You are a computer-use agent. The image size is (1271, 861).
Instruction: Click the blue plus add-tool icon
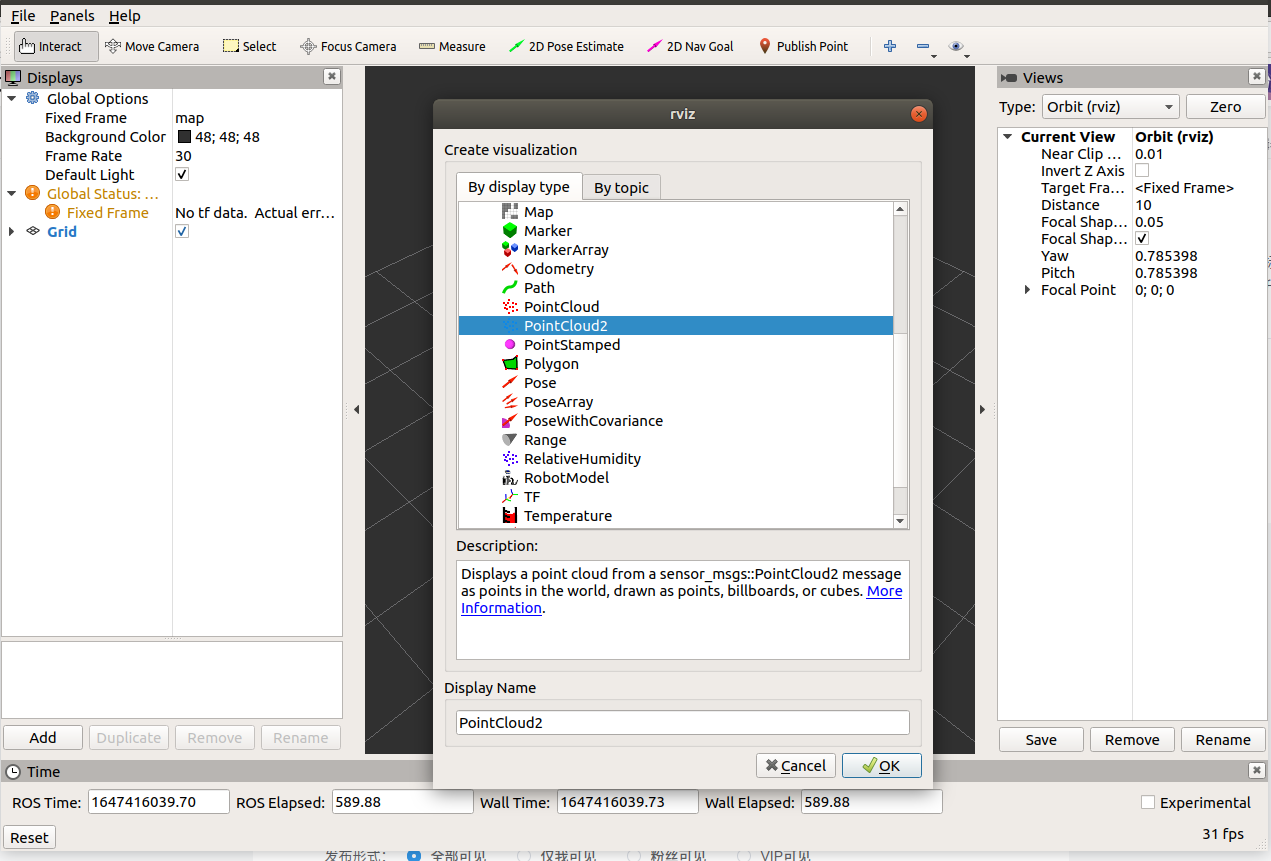[x=890, y=46]
